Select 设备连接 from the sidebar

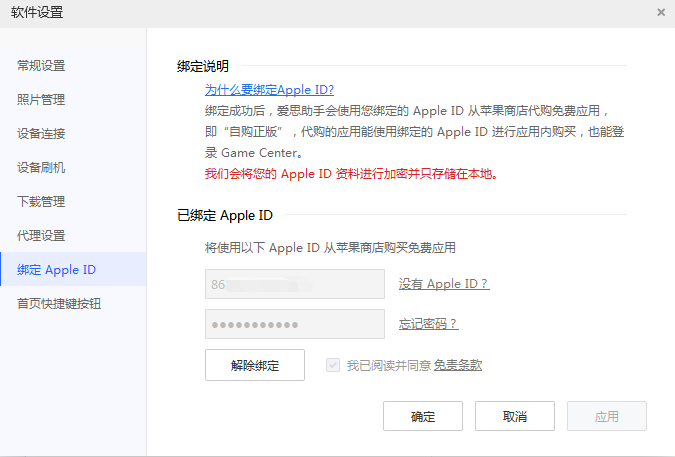(41, 134)
